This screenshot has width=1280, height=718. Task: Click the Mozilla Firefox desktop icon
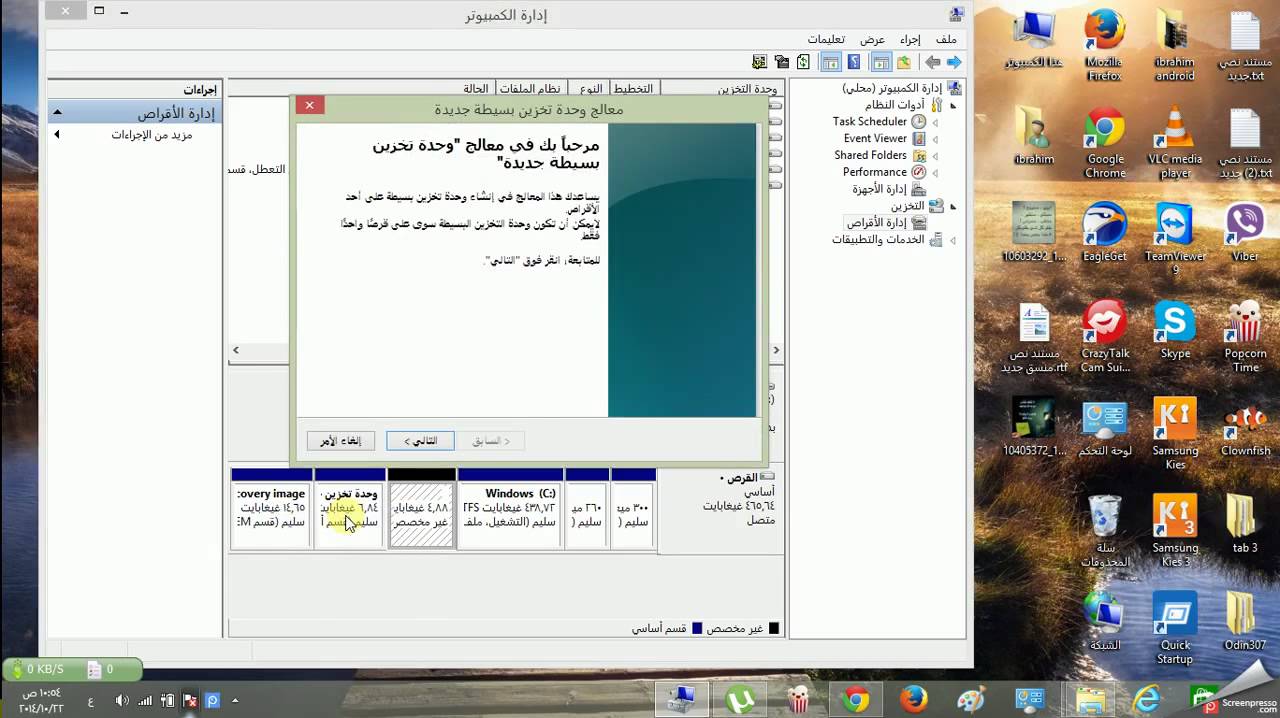pyautogui.click(x=1105, y=46)
